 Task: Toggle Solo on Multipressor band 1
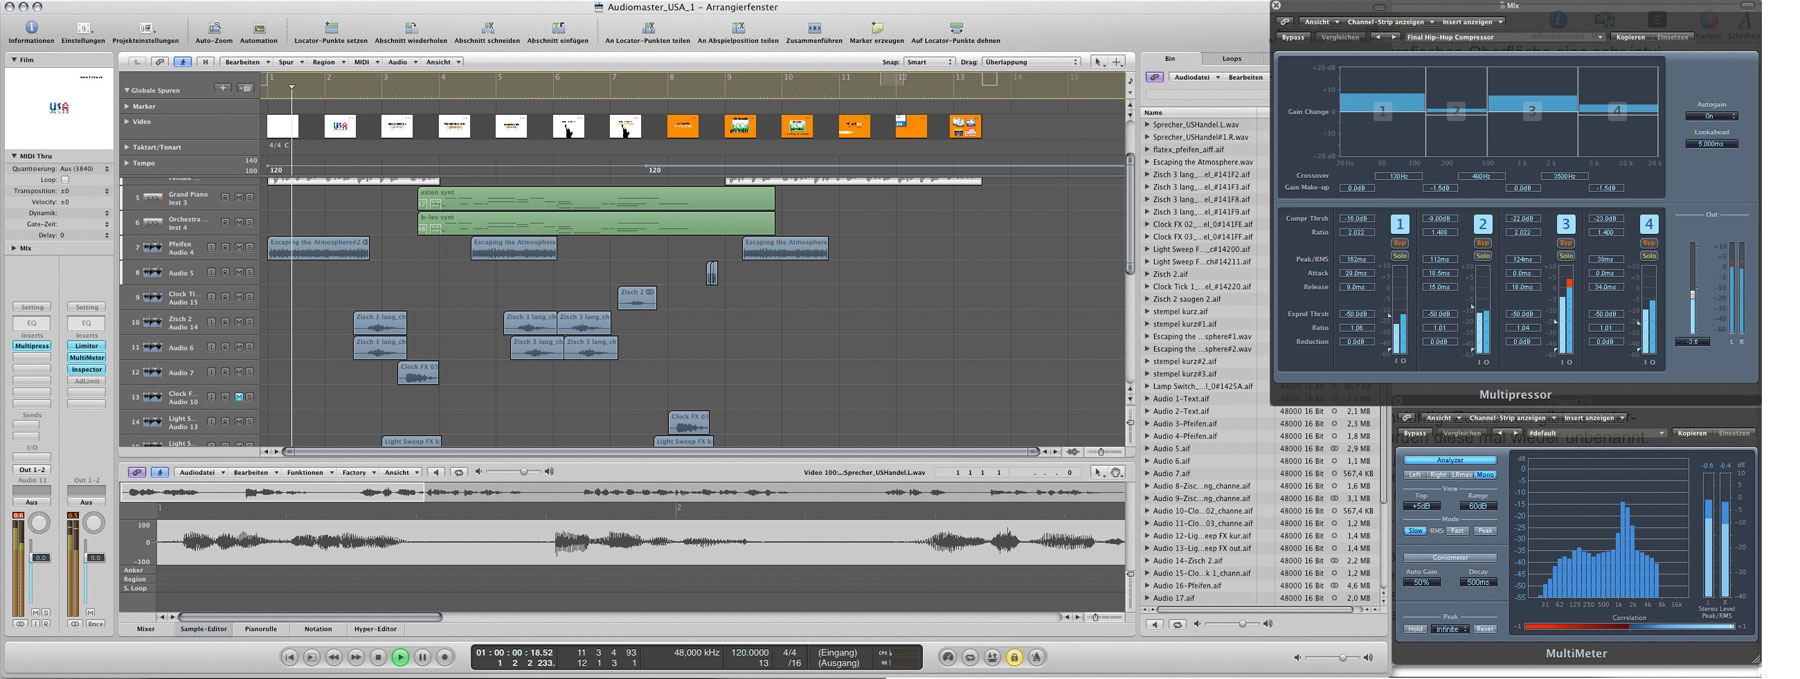1400,256
